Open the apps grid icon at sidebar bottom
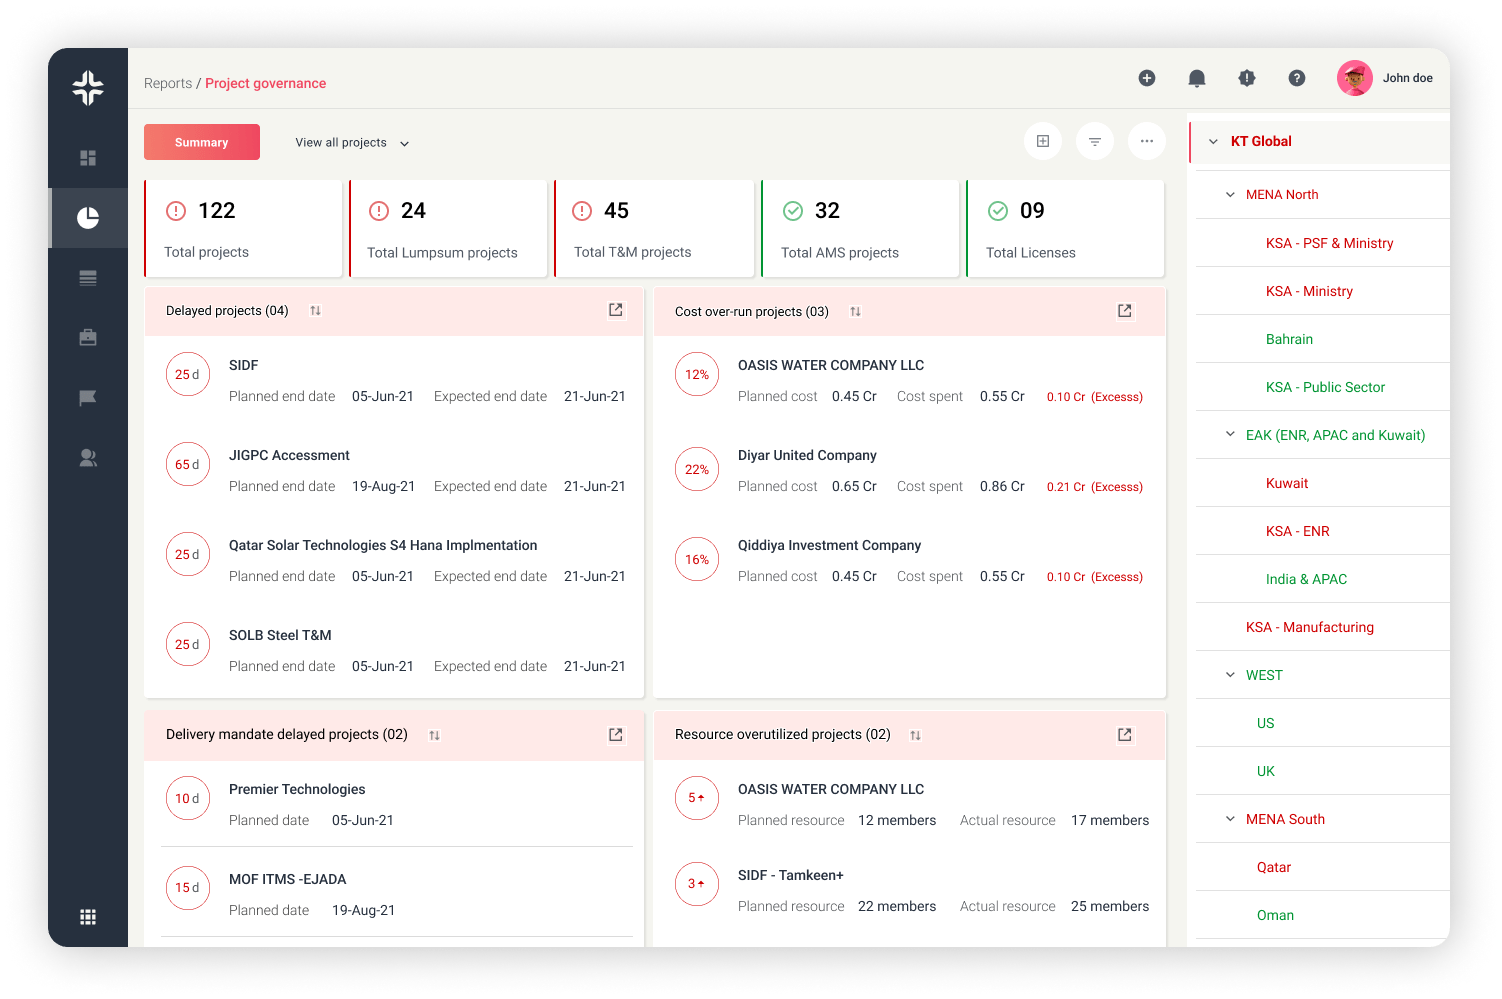 tap(87, 916)
